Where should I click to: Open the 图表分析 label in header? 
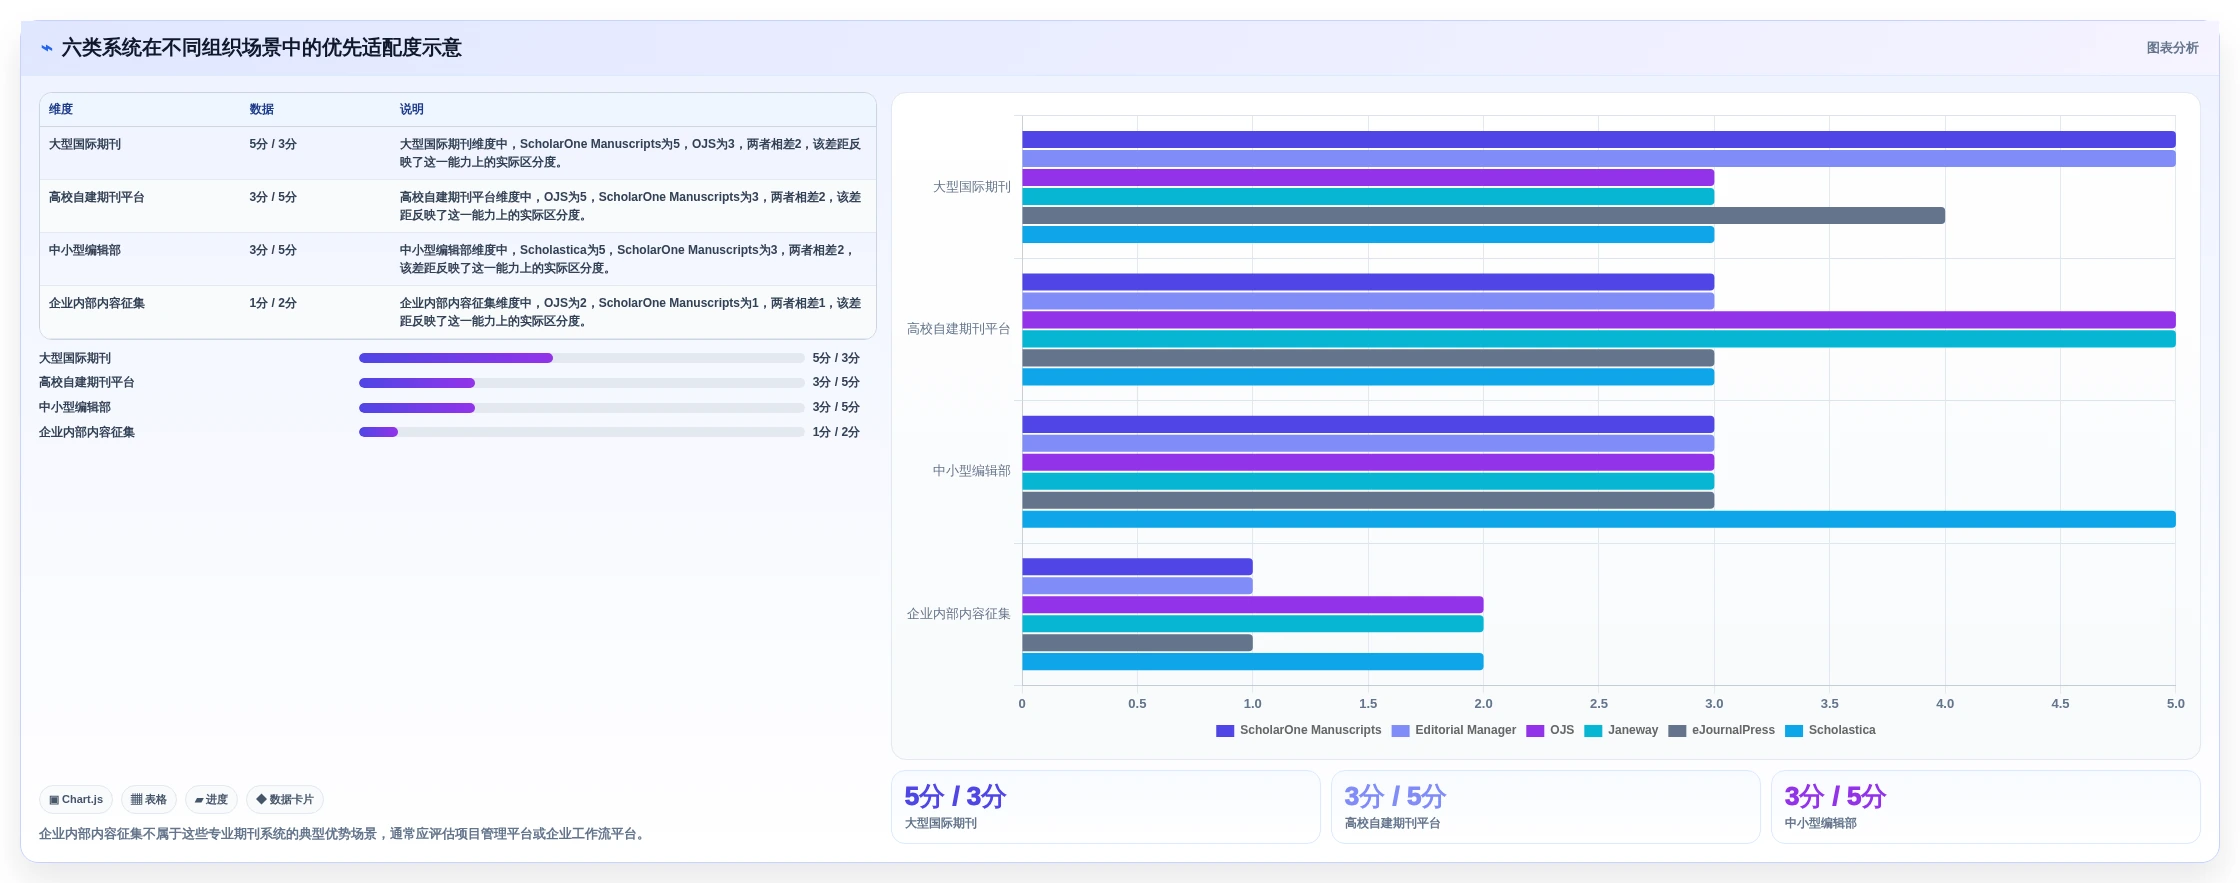click(2172, 48)
